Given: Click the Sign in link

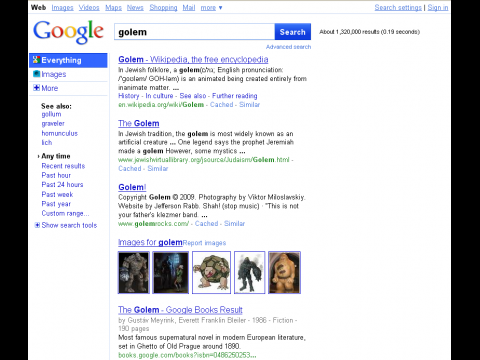Looking at the screenshot, I should tap(438, 7).
